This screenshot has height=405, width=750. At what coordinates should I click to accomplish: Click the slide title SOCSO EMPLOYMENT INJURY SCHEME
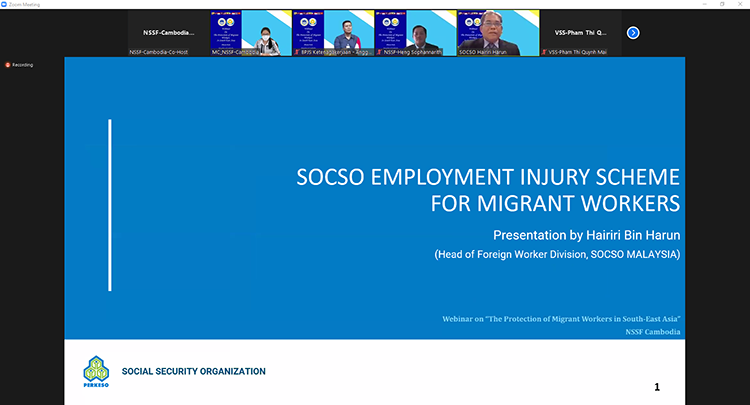point(488,177)
